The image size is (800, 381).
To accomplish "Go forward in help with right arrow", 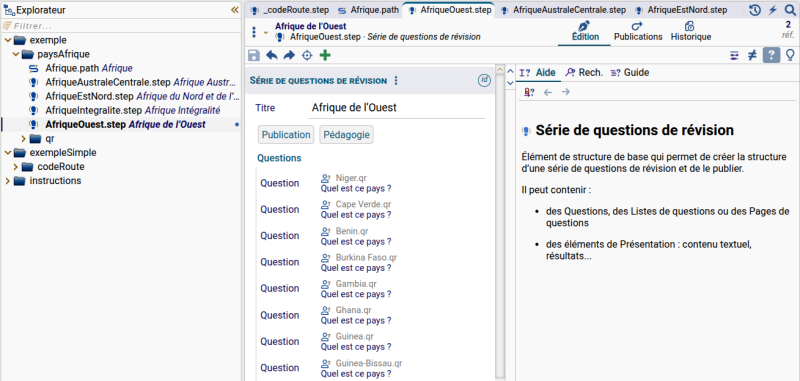I will click(565, 92).
